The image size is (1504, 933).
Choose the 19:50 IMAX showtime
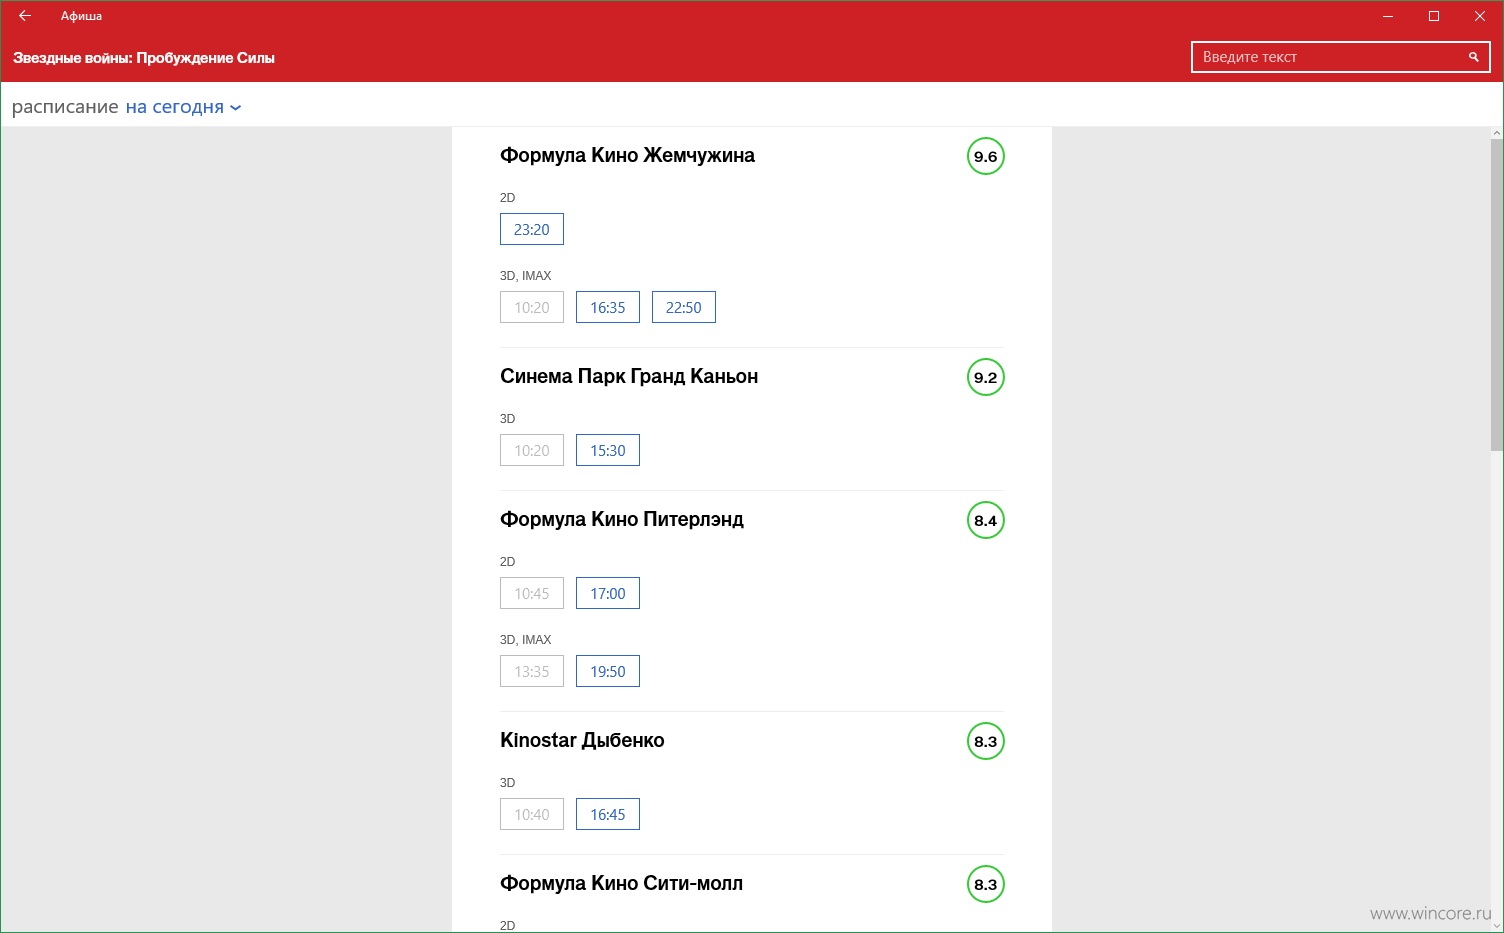(x=608, y=671)
